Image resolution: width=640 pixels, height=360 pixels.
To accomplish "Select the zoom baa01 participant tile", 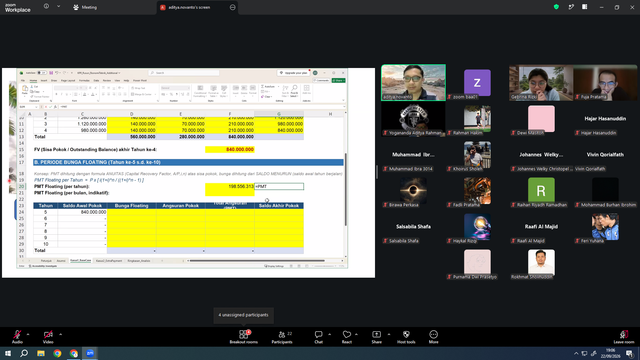I will coord(477,82).
